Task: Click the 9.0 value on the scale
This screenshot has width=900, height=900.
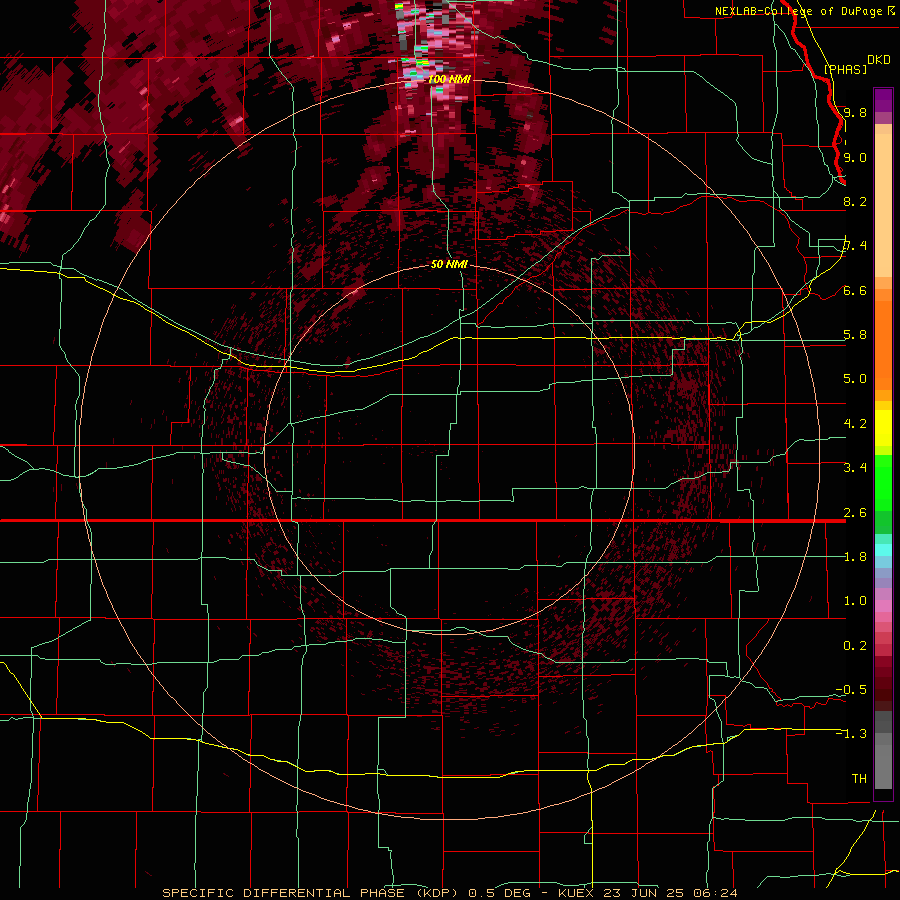Action: 855,157
